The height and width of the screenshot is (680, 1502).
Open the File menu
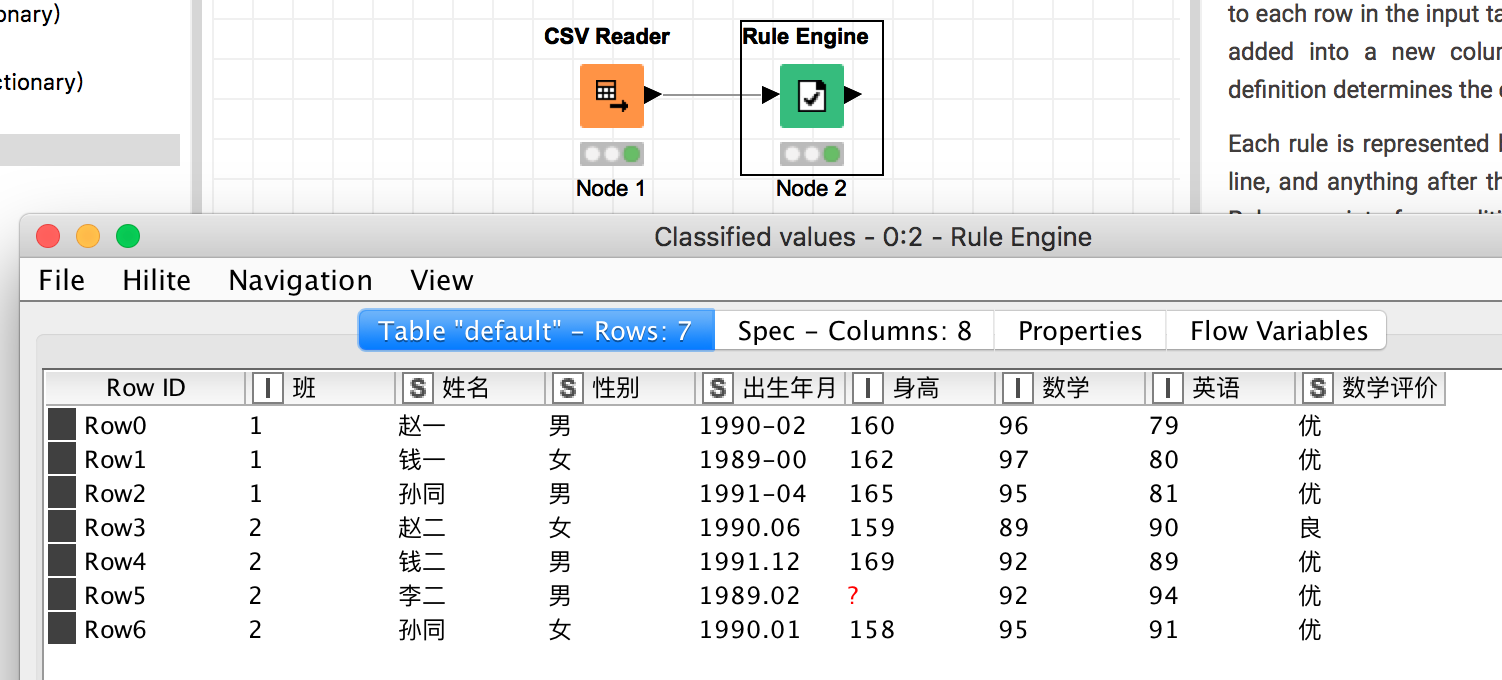62,280
